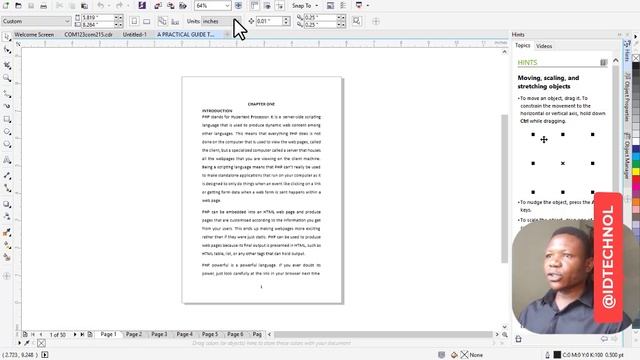Click the '1 of 50' page counter
The width and height of the screenshot is (640, 360).
(58, 335)
